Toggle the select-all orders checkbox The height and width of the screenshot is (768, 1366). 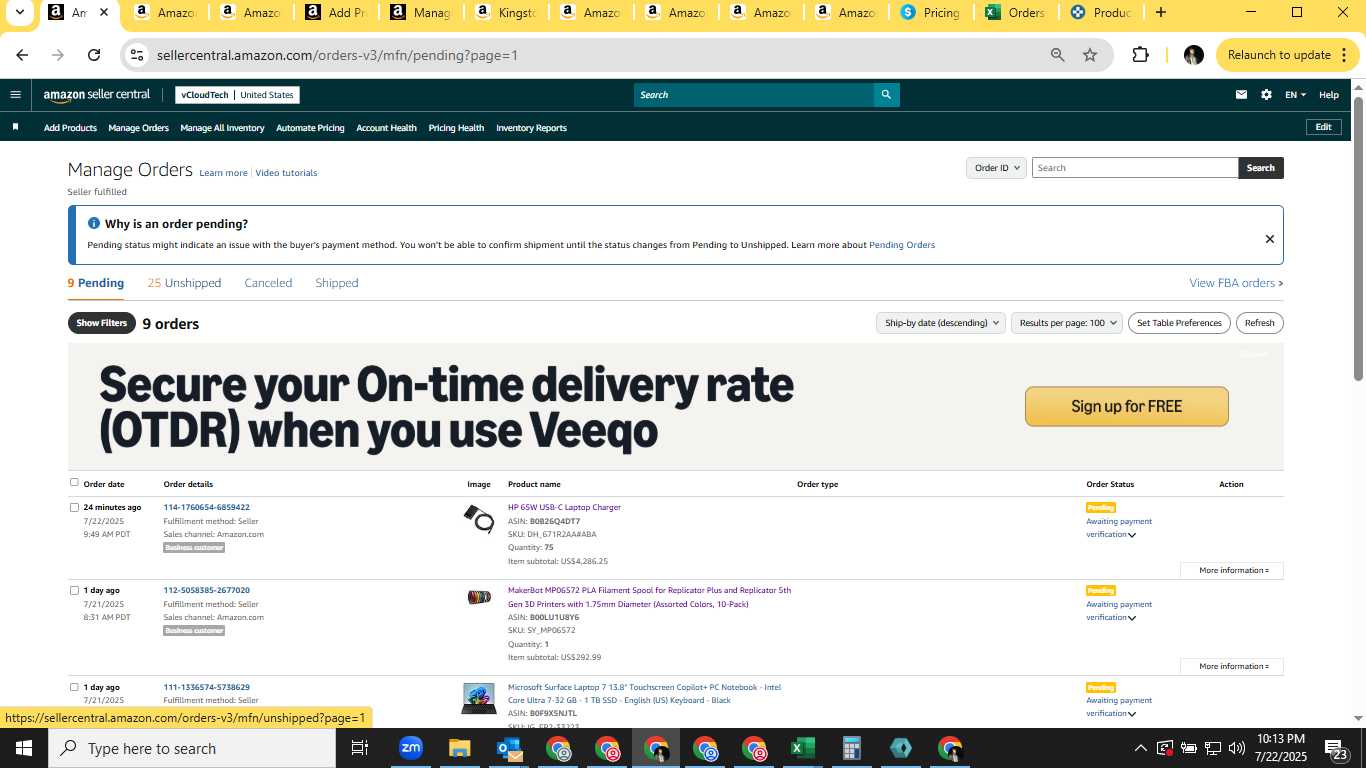(x=74, y=483)
